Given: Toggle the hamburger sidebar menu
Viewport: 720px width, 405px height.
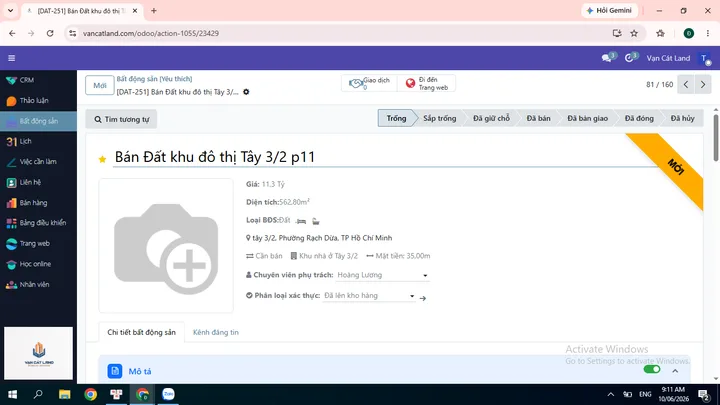Looking at the screenshot, I should [11, 58].
